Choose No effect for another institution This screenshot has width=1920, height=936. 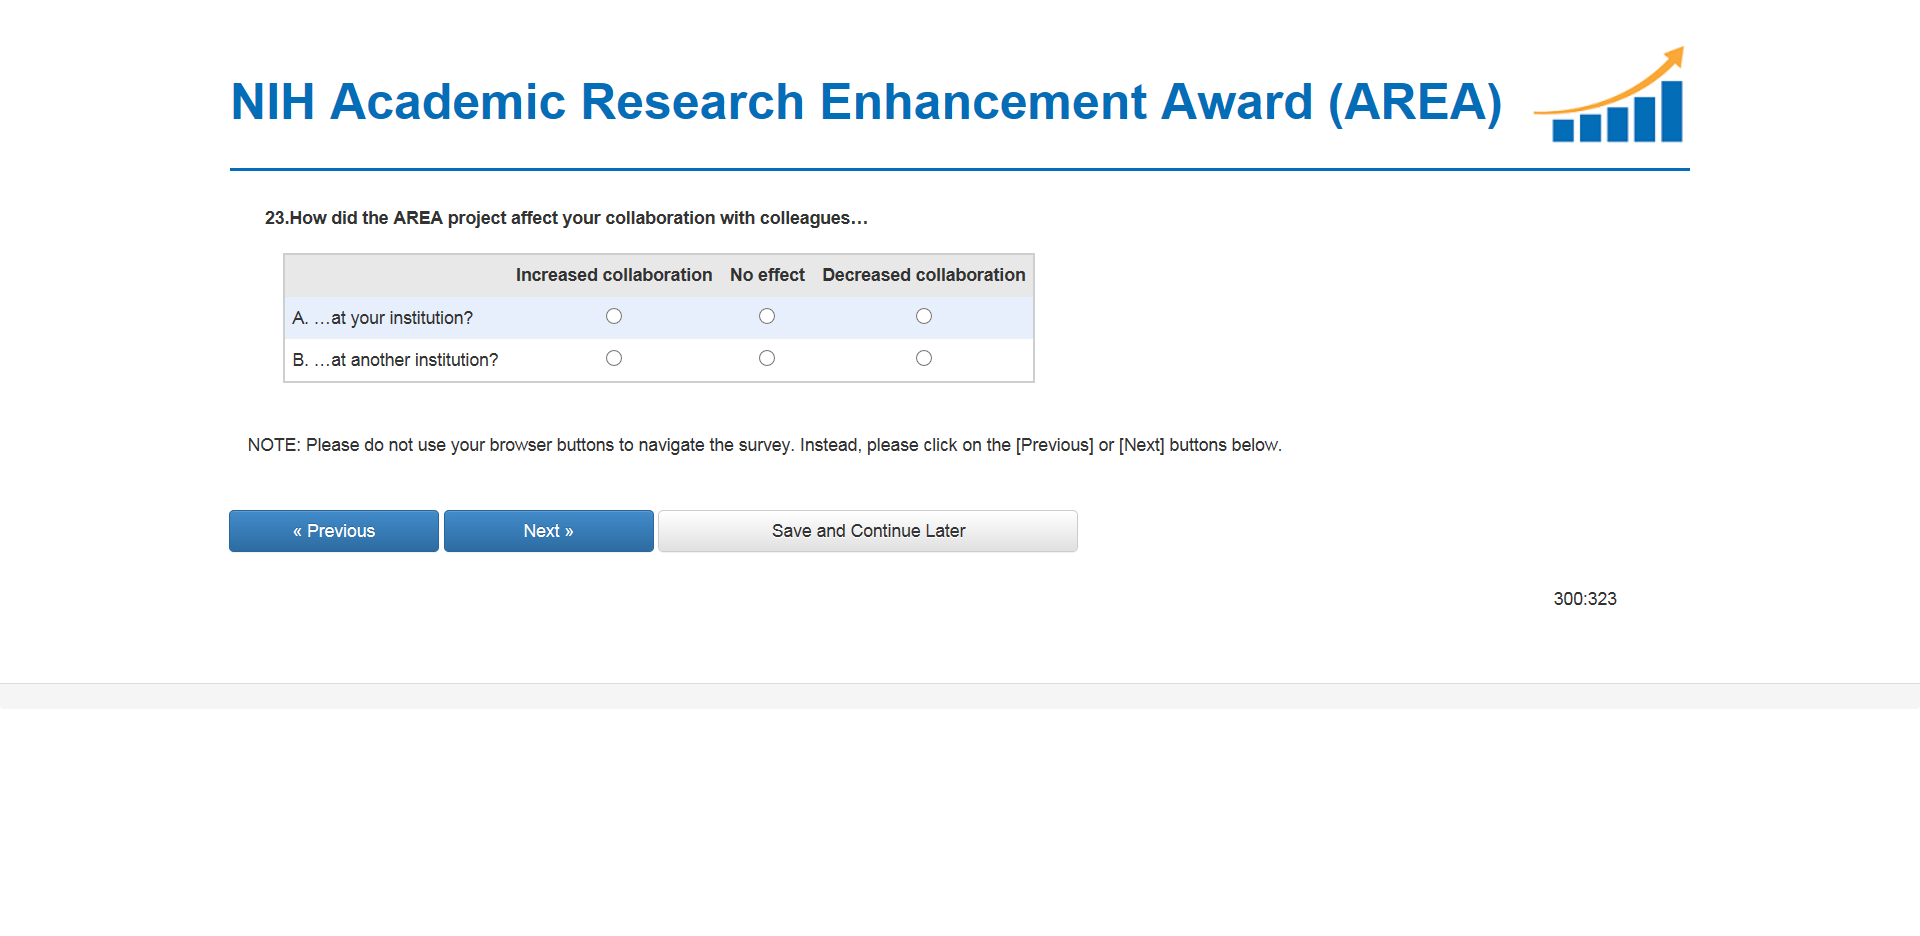pyautogui.click(x=767, y=358)
